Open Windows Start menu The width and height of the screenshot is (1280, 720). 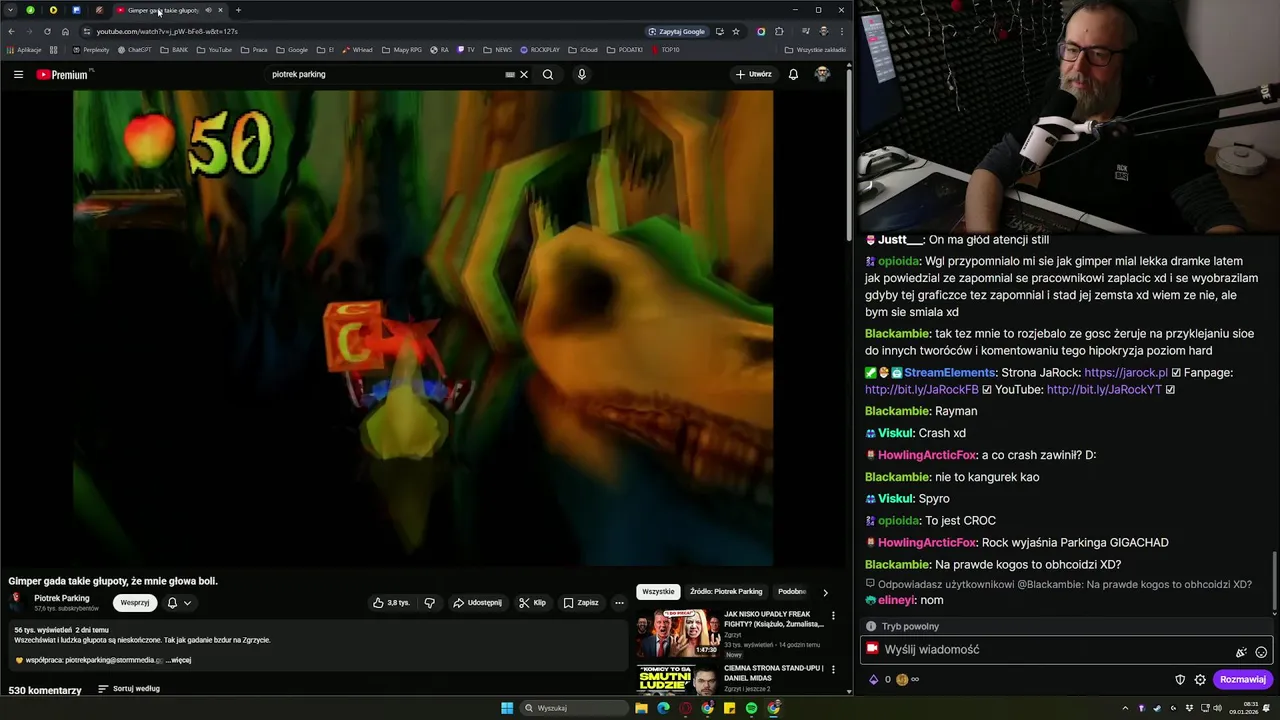click(507, 708)
